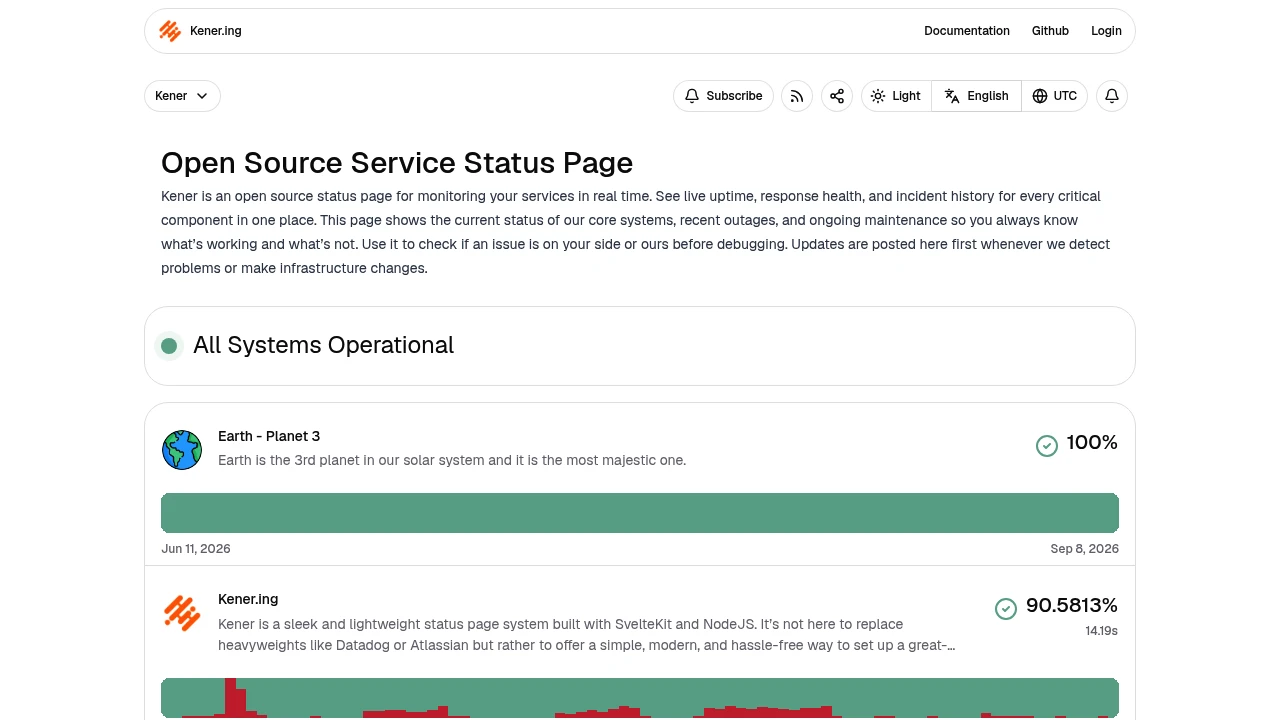Change the UTC timezone selector

point(1054,96)
